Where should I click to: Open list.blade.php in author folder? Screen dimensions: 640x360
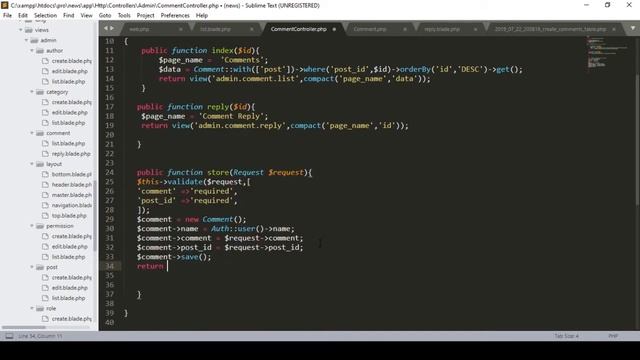[x=68, y=82]
